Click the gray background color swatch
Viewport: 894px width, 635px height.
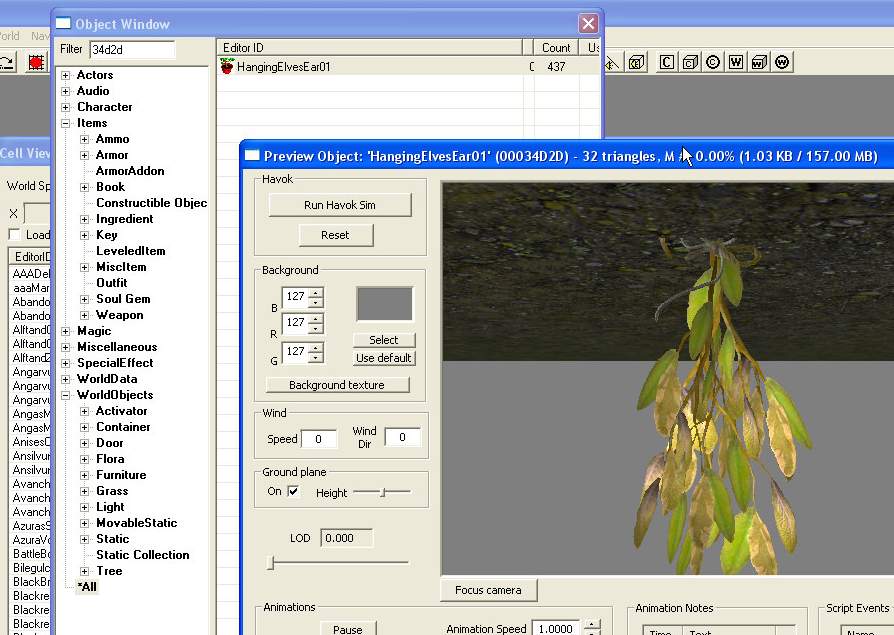tap(384, 304)
